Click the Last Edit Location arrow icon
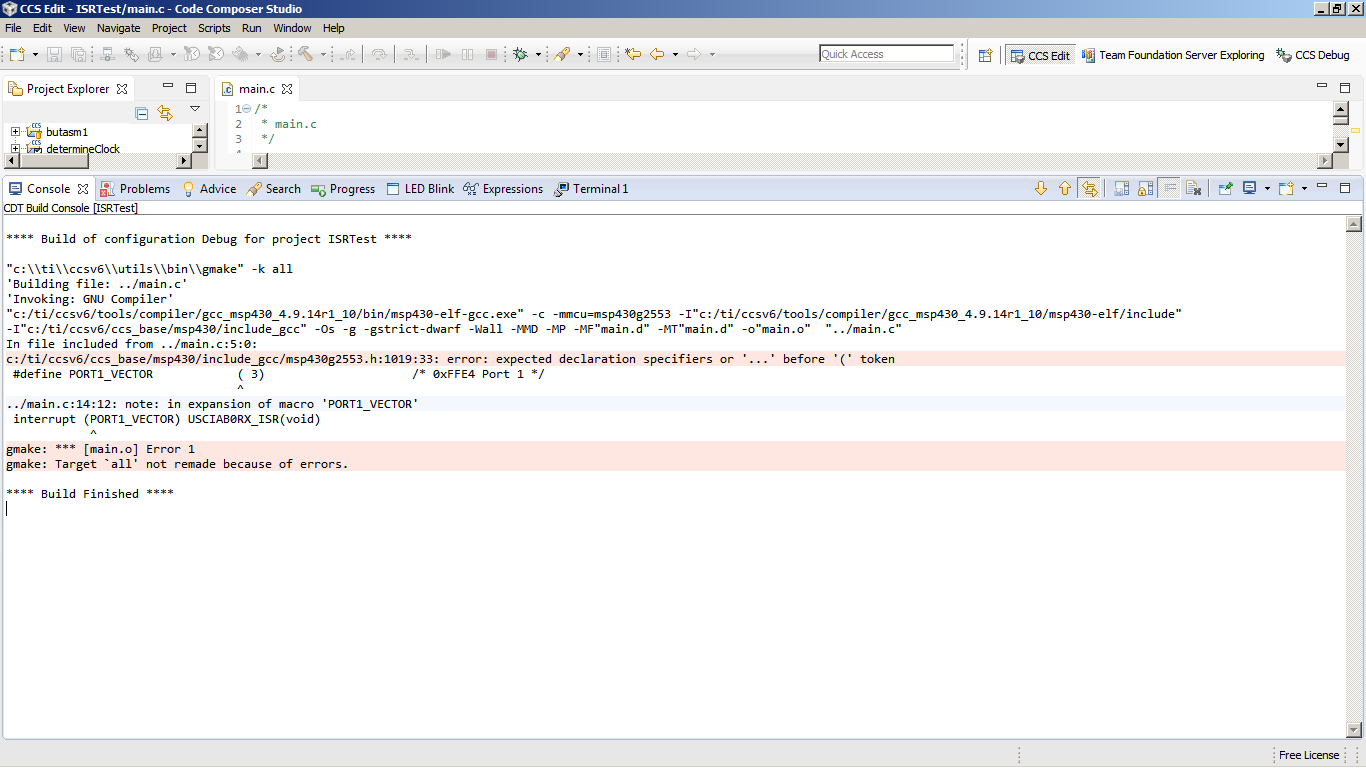Image resolution: width=1366 pixels, height=768 pixels. pyautogui.click(x=632, y=54)
